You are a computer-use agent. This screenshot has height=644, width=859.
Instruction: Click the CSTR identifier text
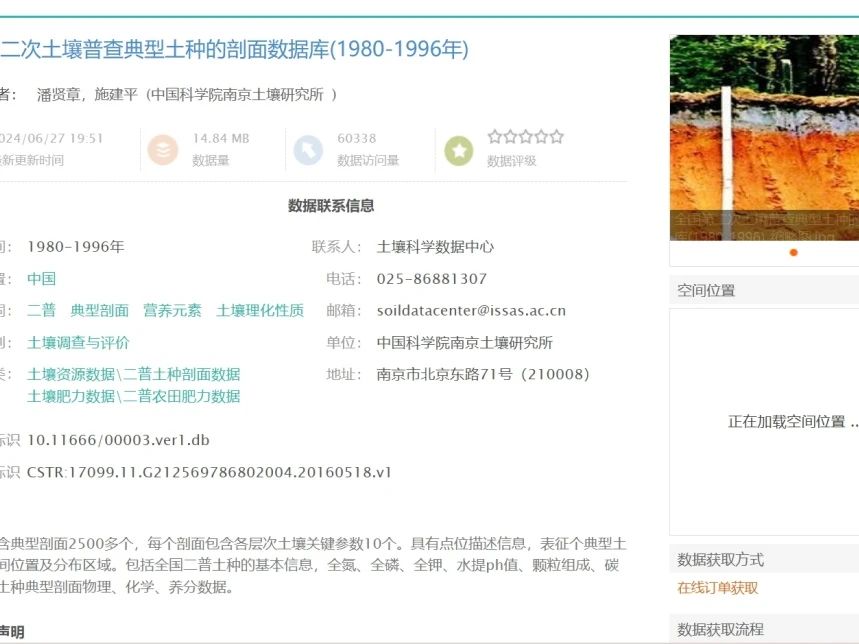tap(209, 472)
